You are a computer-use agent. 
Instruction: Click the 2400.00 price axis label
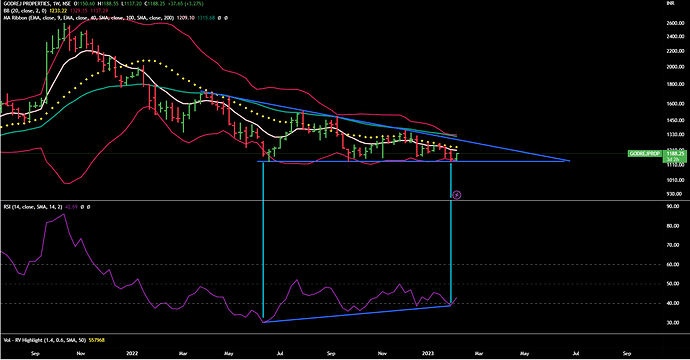[675, 37]
